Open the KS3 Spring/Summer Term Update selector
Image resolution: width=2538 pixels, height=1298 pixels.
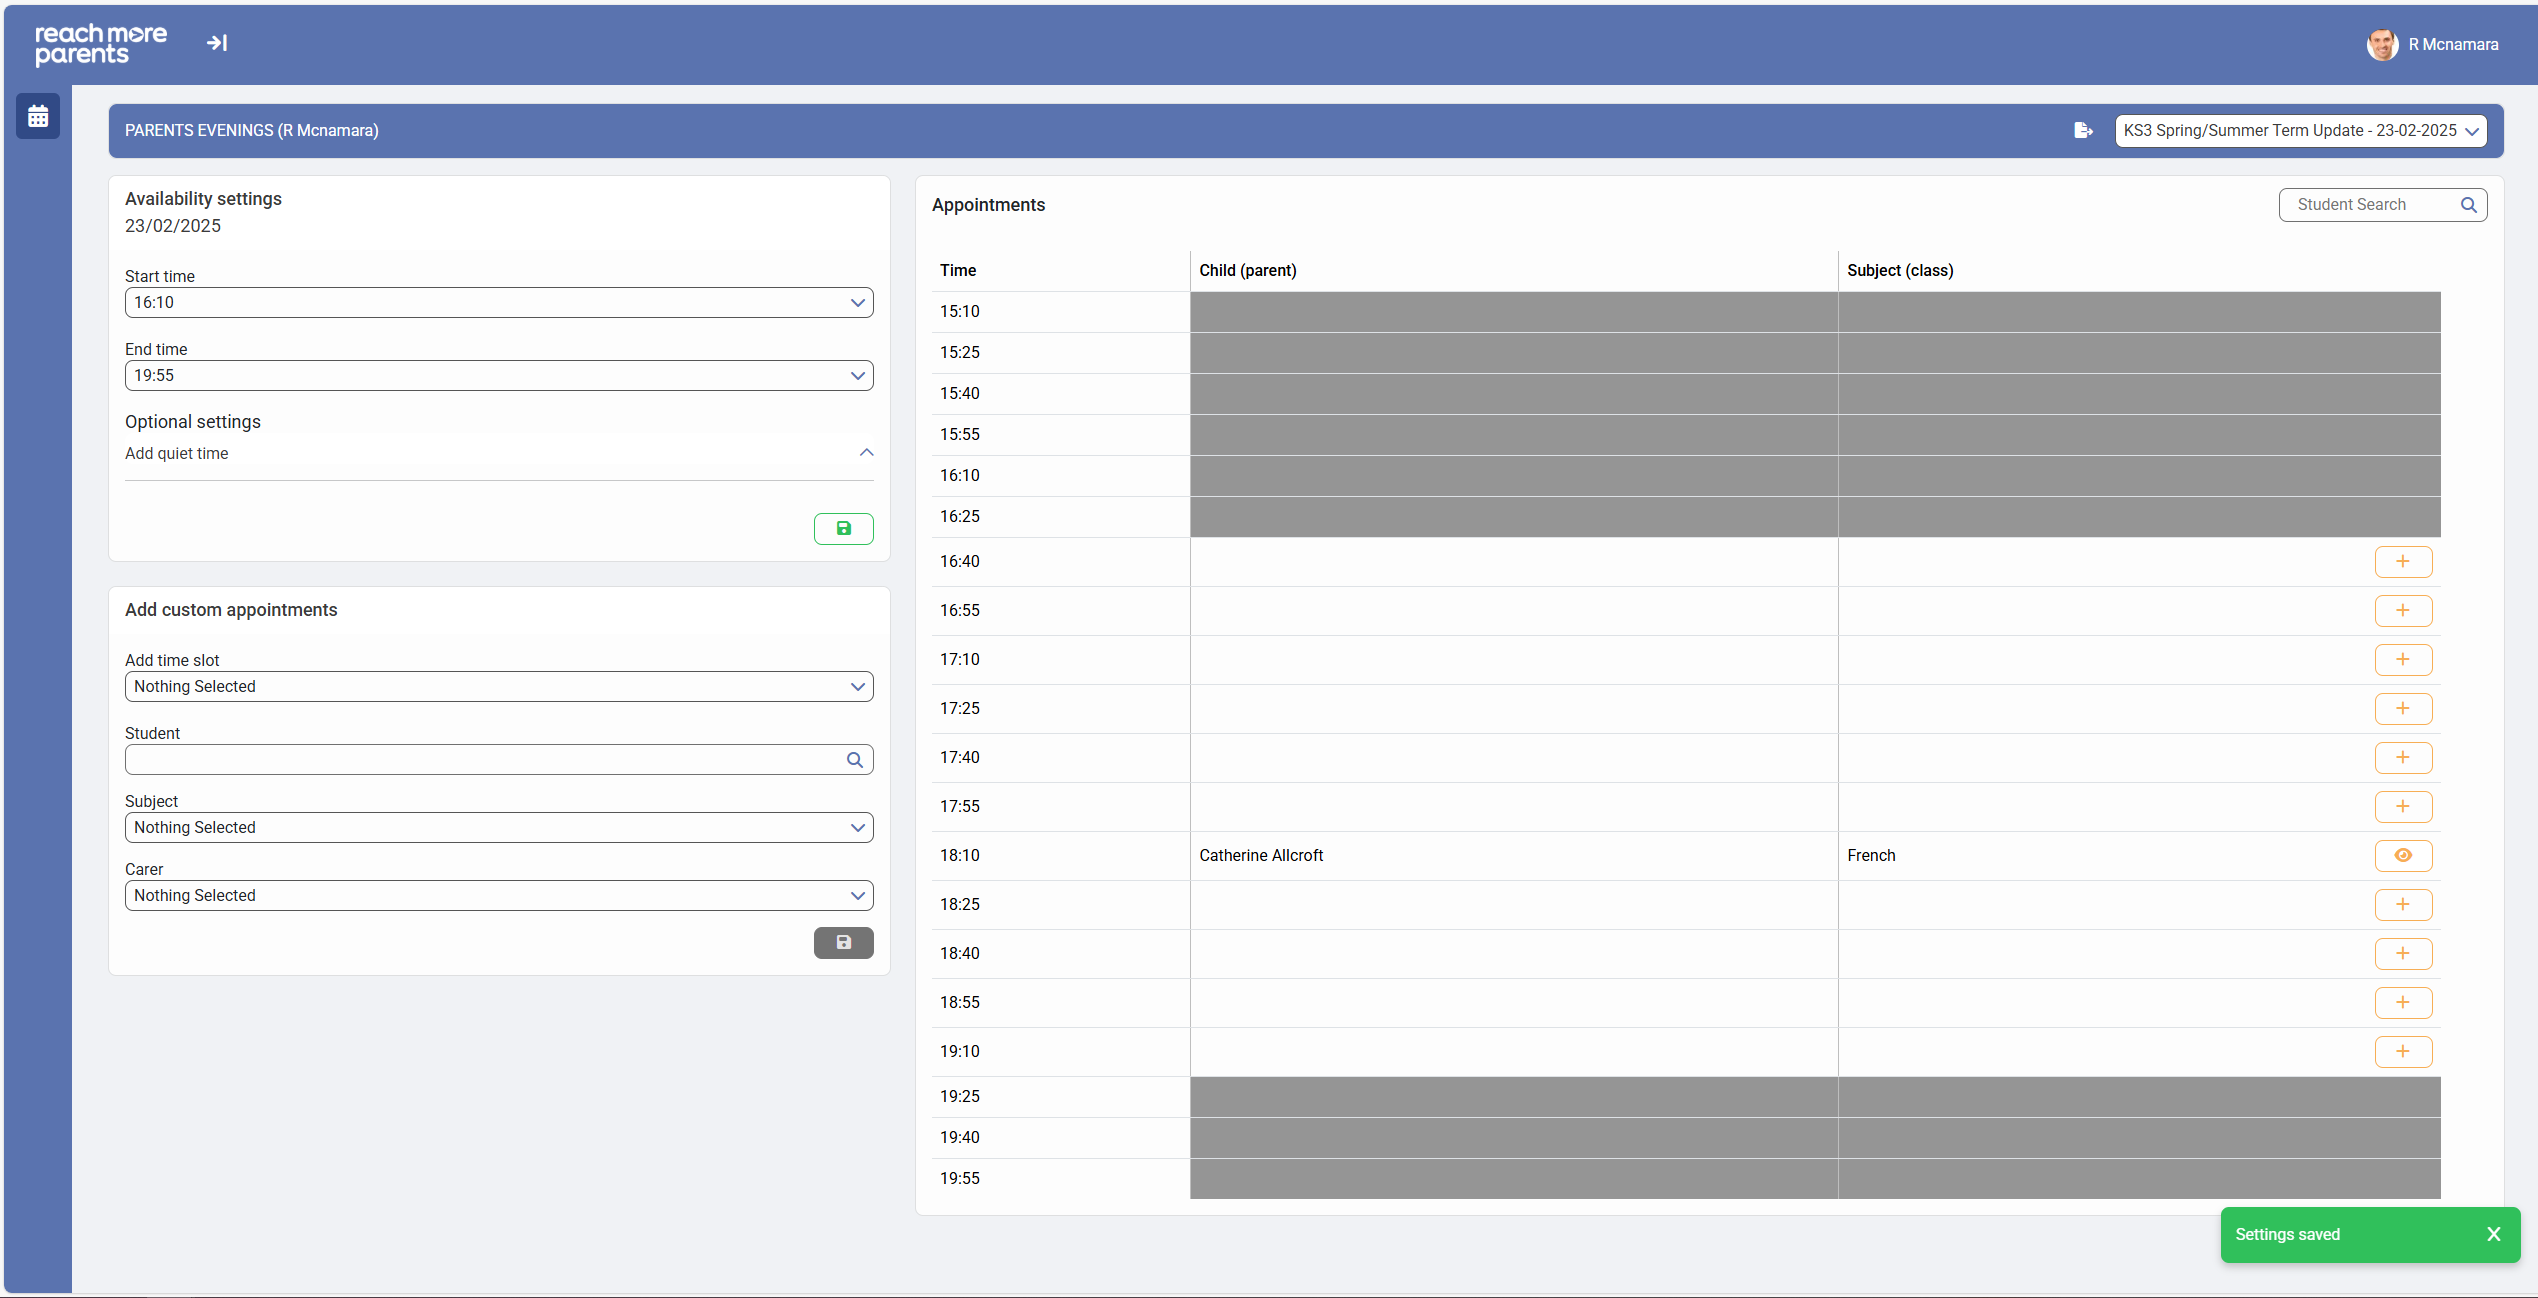2300,131
